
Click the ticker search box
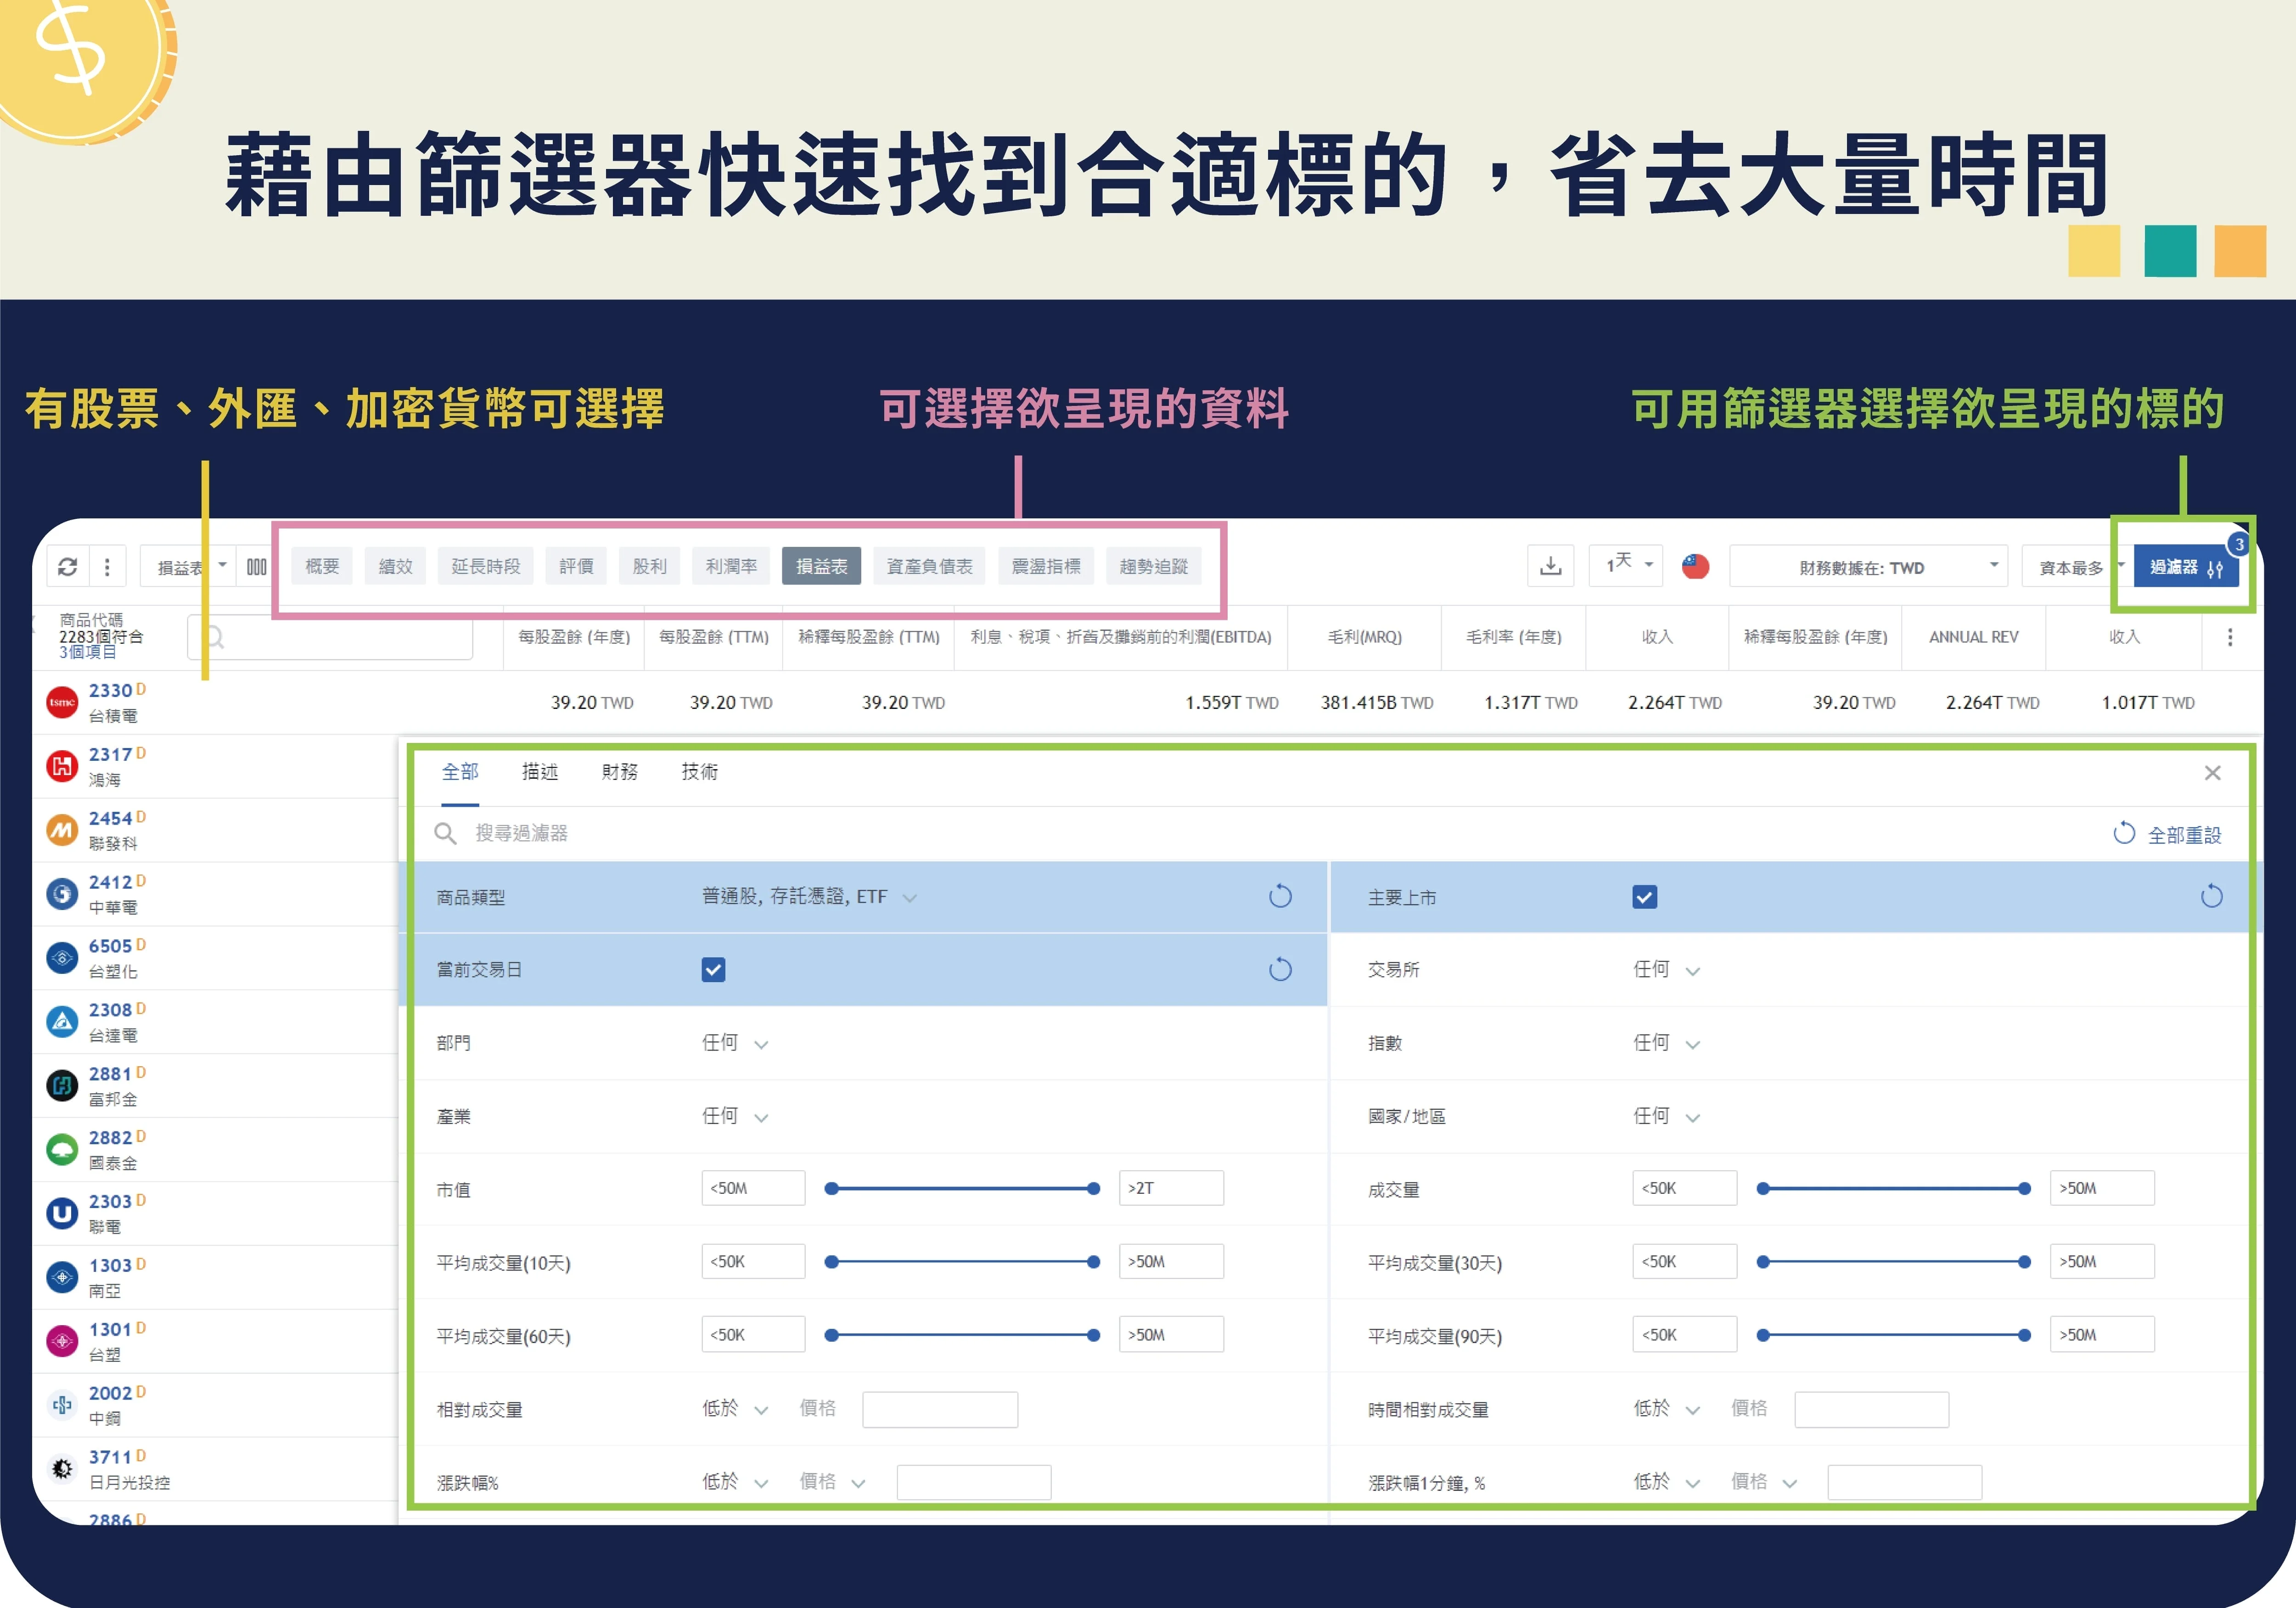[x=330, y=637]
